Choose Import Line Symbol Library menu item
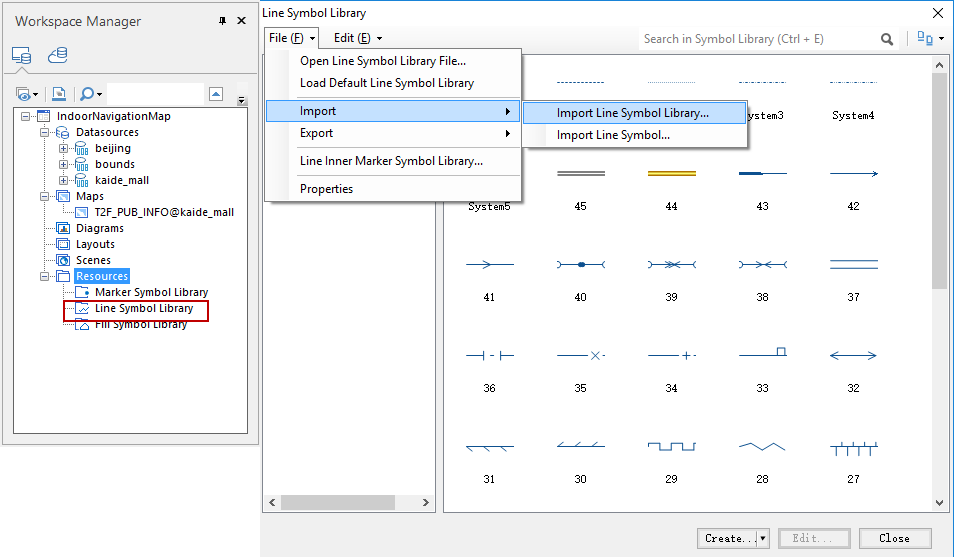This screenshot has width=956, height=557. tap(632, 113)
